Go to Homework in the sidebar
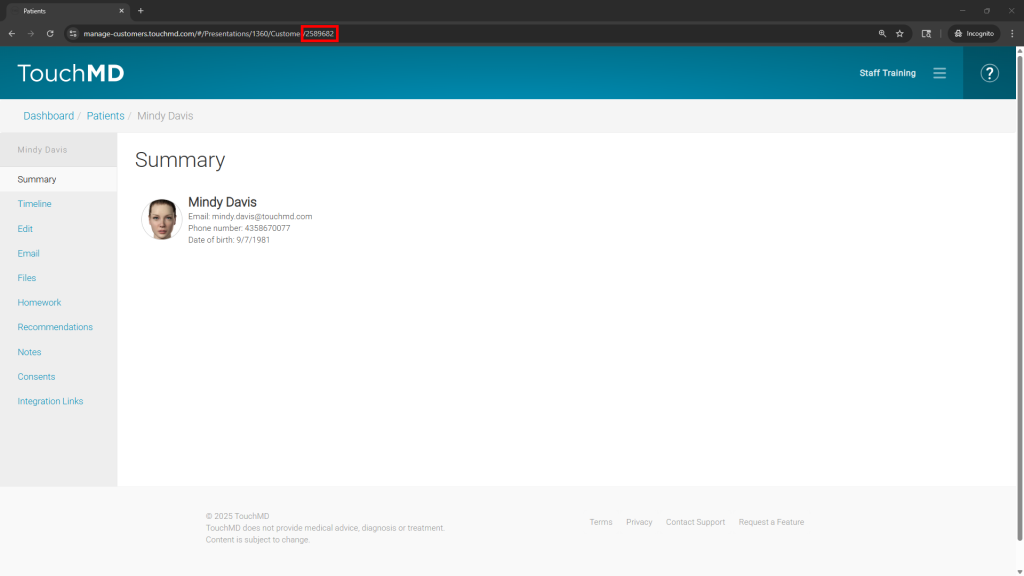1024x576 pixels. coord(39,302)
